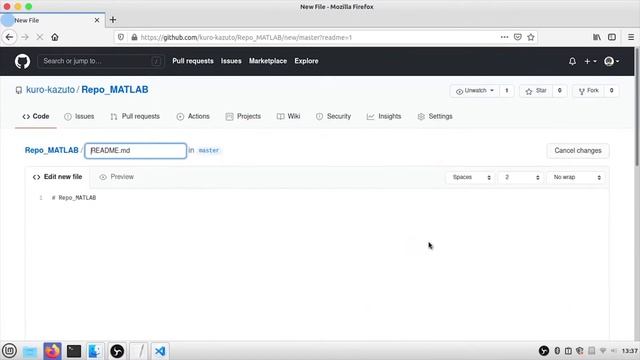Viewport: 640px width, 360px height.
Task: Open the system menu launcher in taskbar
Action: click(9, 351)
